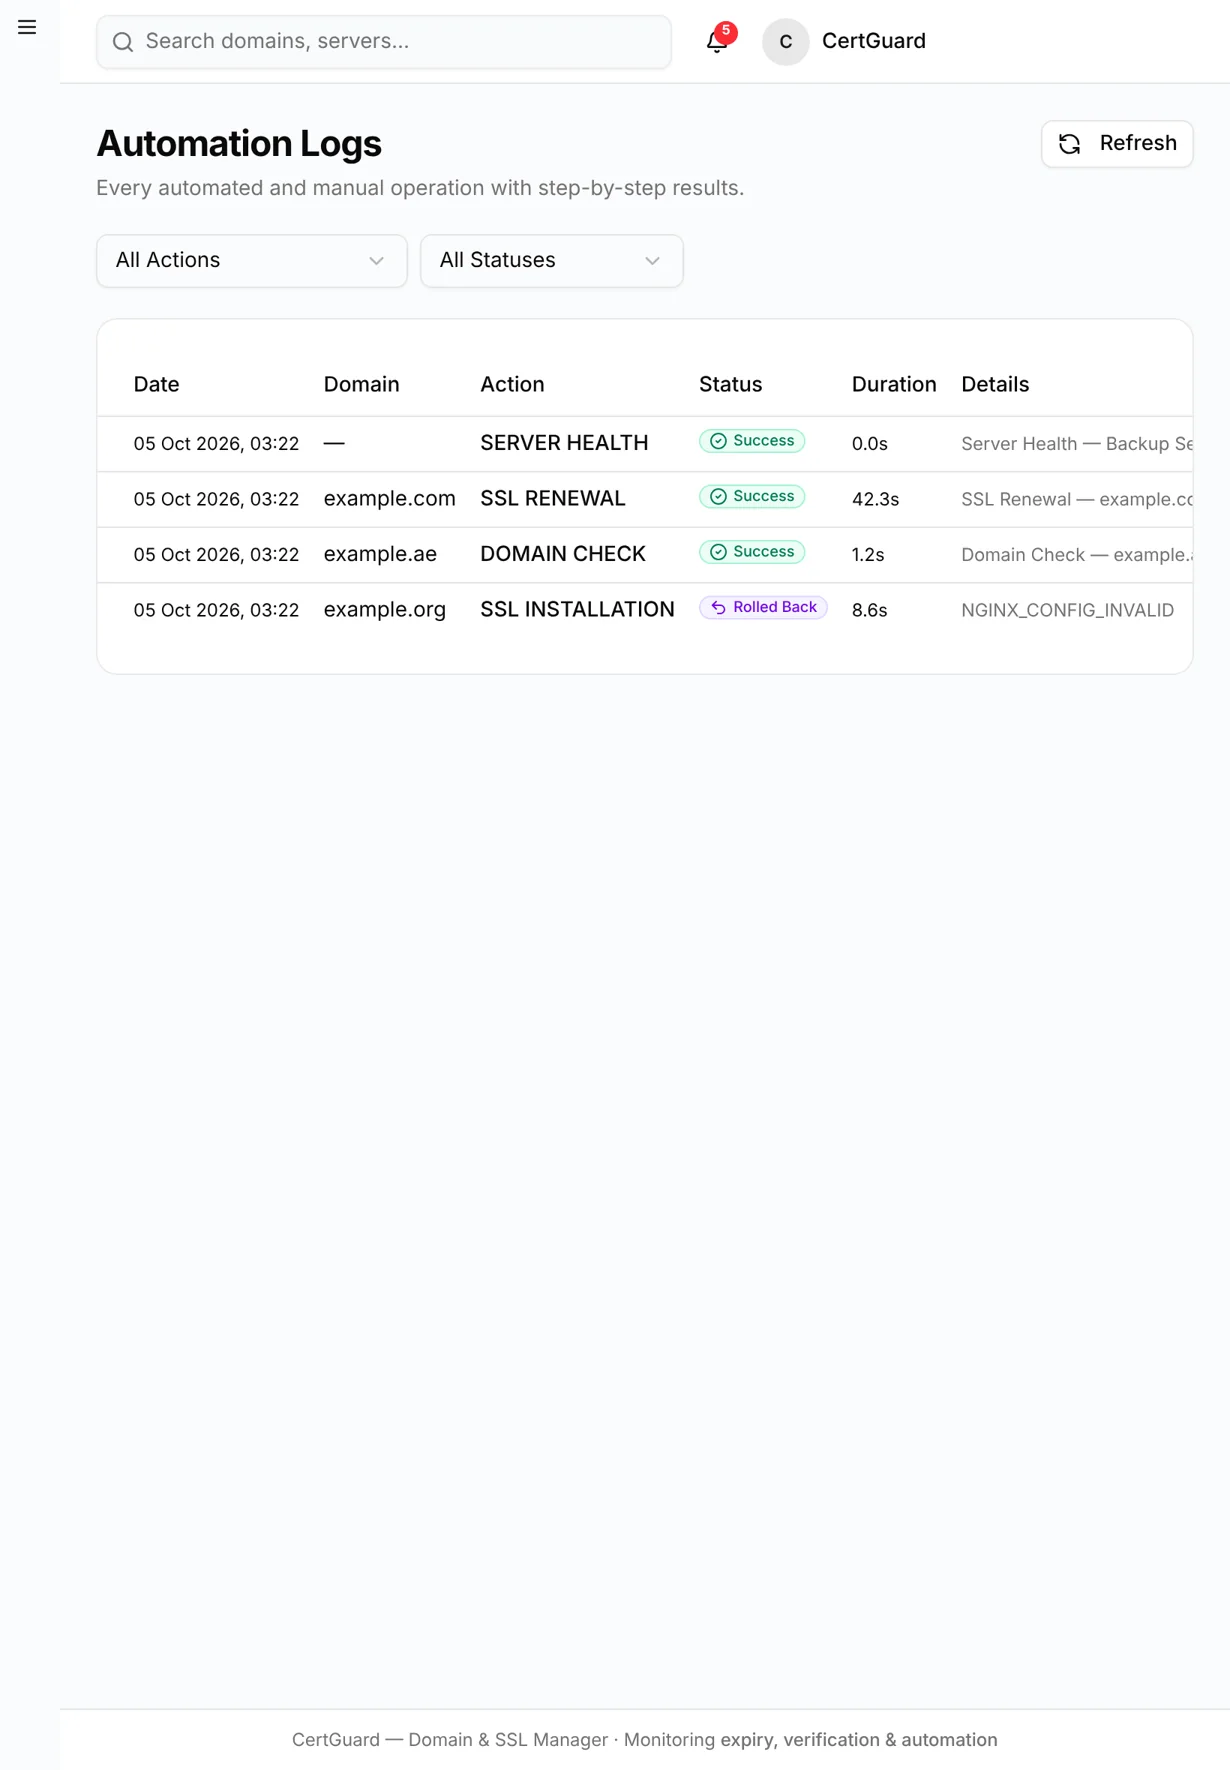This screenshot has width=1230, height=1770.
Task: Open the All Statuses dropdown
Action: pyautogui.click(x=552, y=261)
